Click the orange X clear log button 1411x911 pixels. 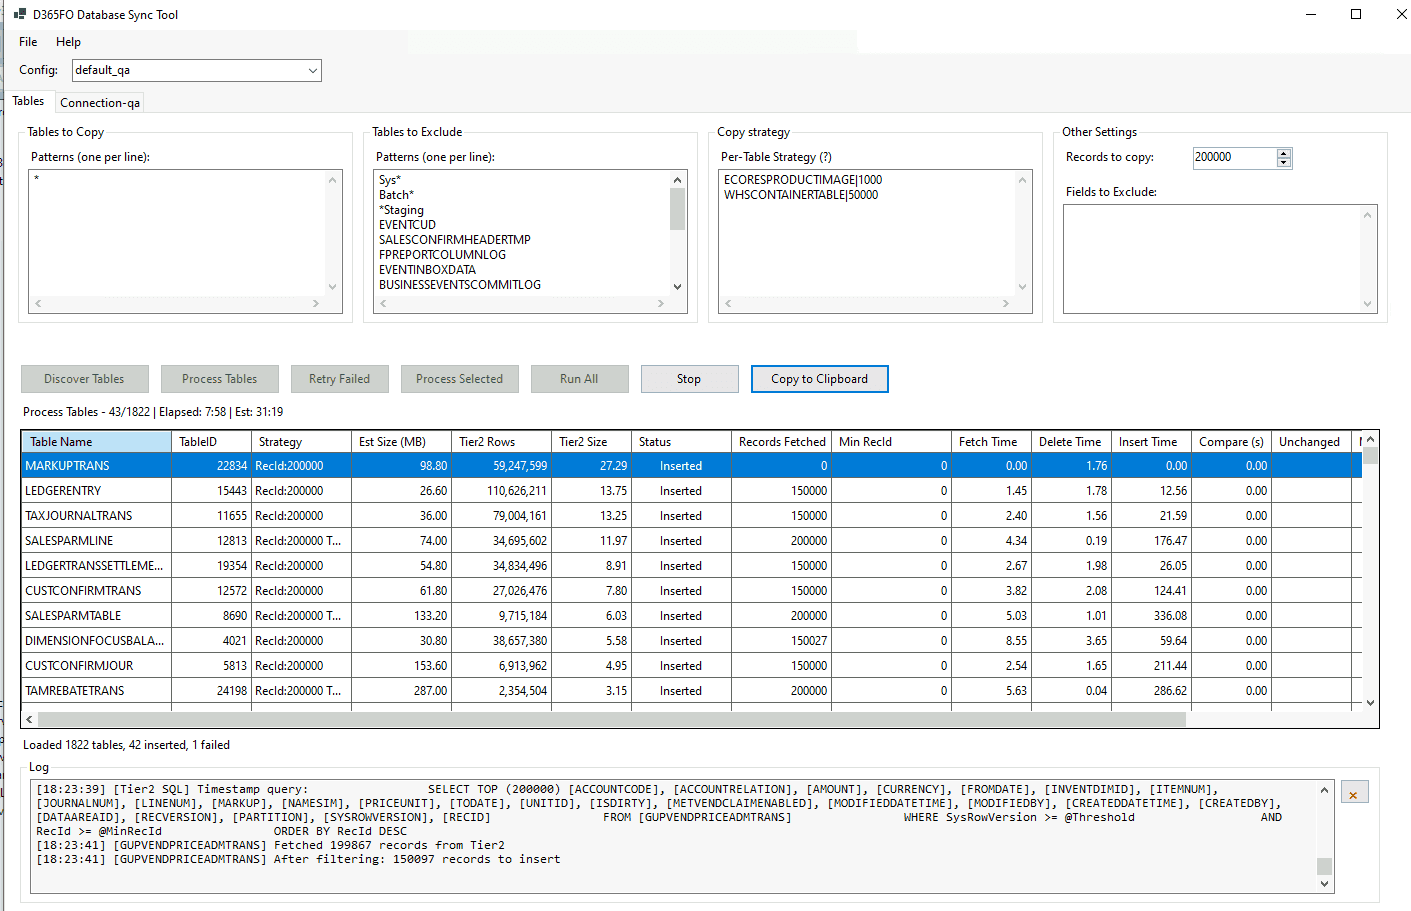(x=1353, y=794)
